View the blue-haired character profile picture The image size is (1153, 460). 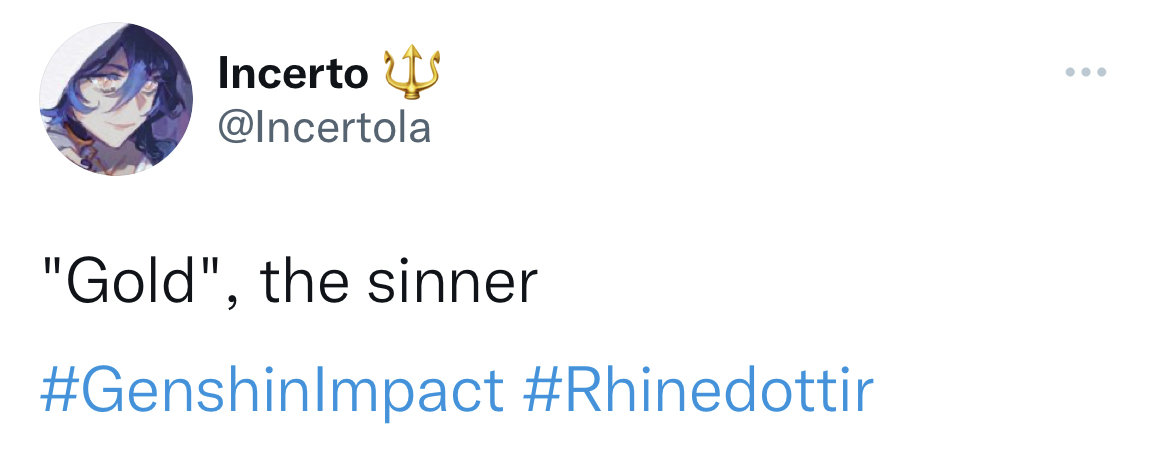point(115,98)
